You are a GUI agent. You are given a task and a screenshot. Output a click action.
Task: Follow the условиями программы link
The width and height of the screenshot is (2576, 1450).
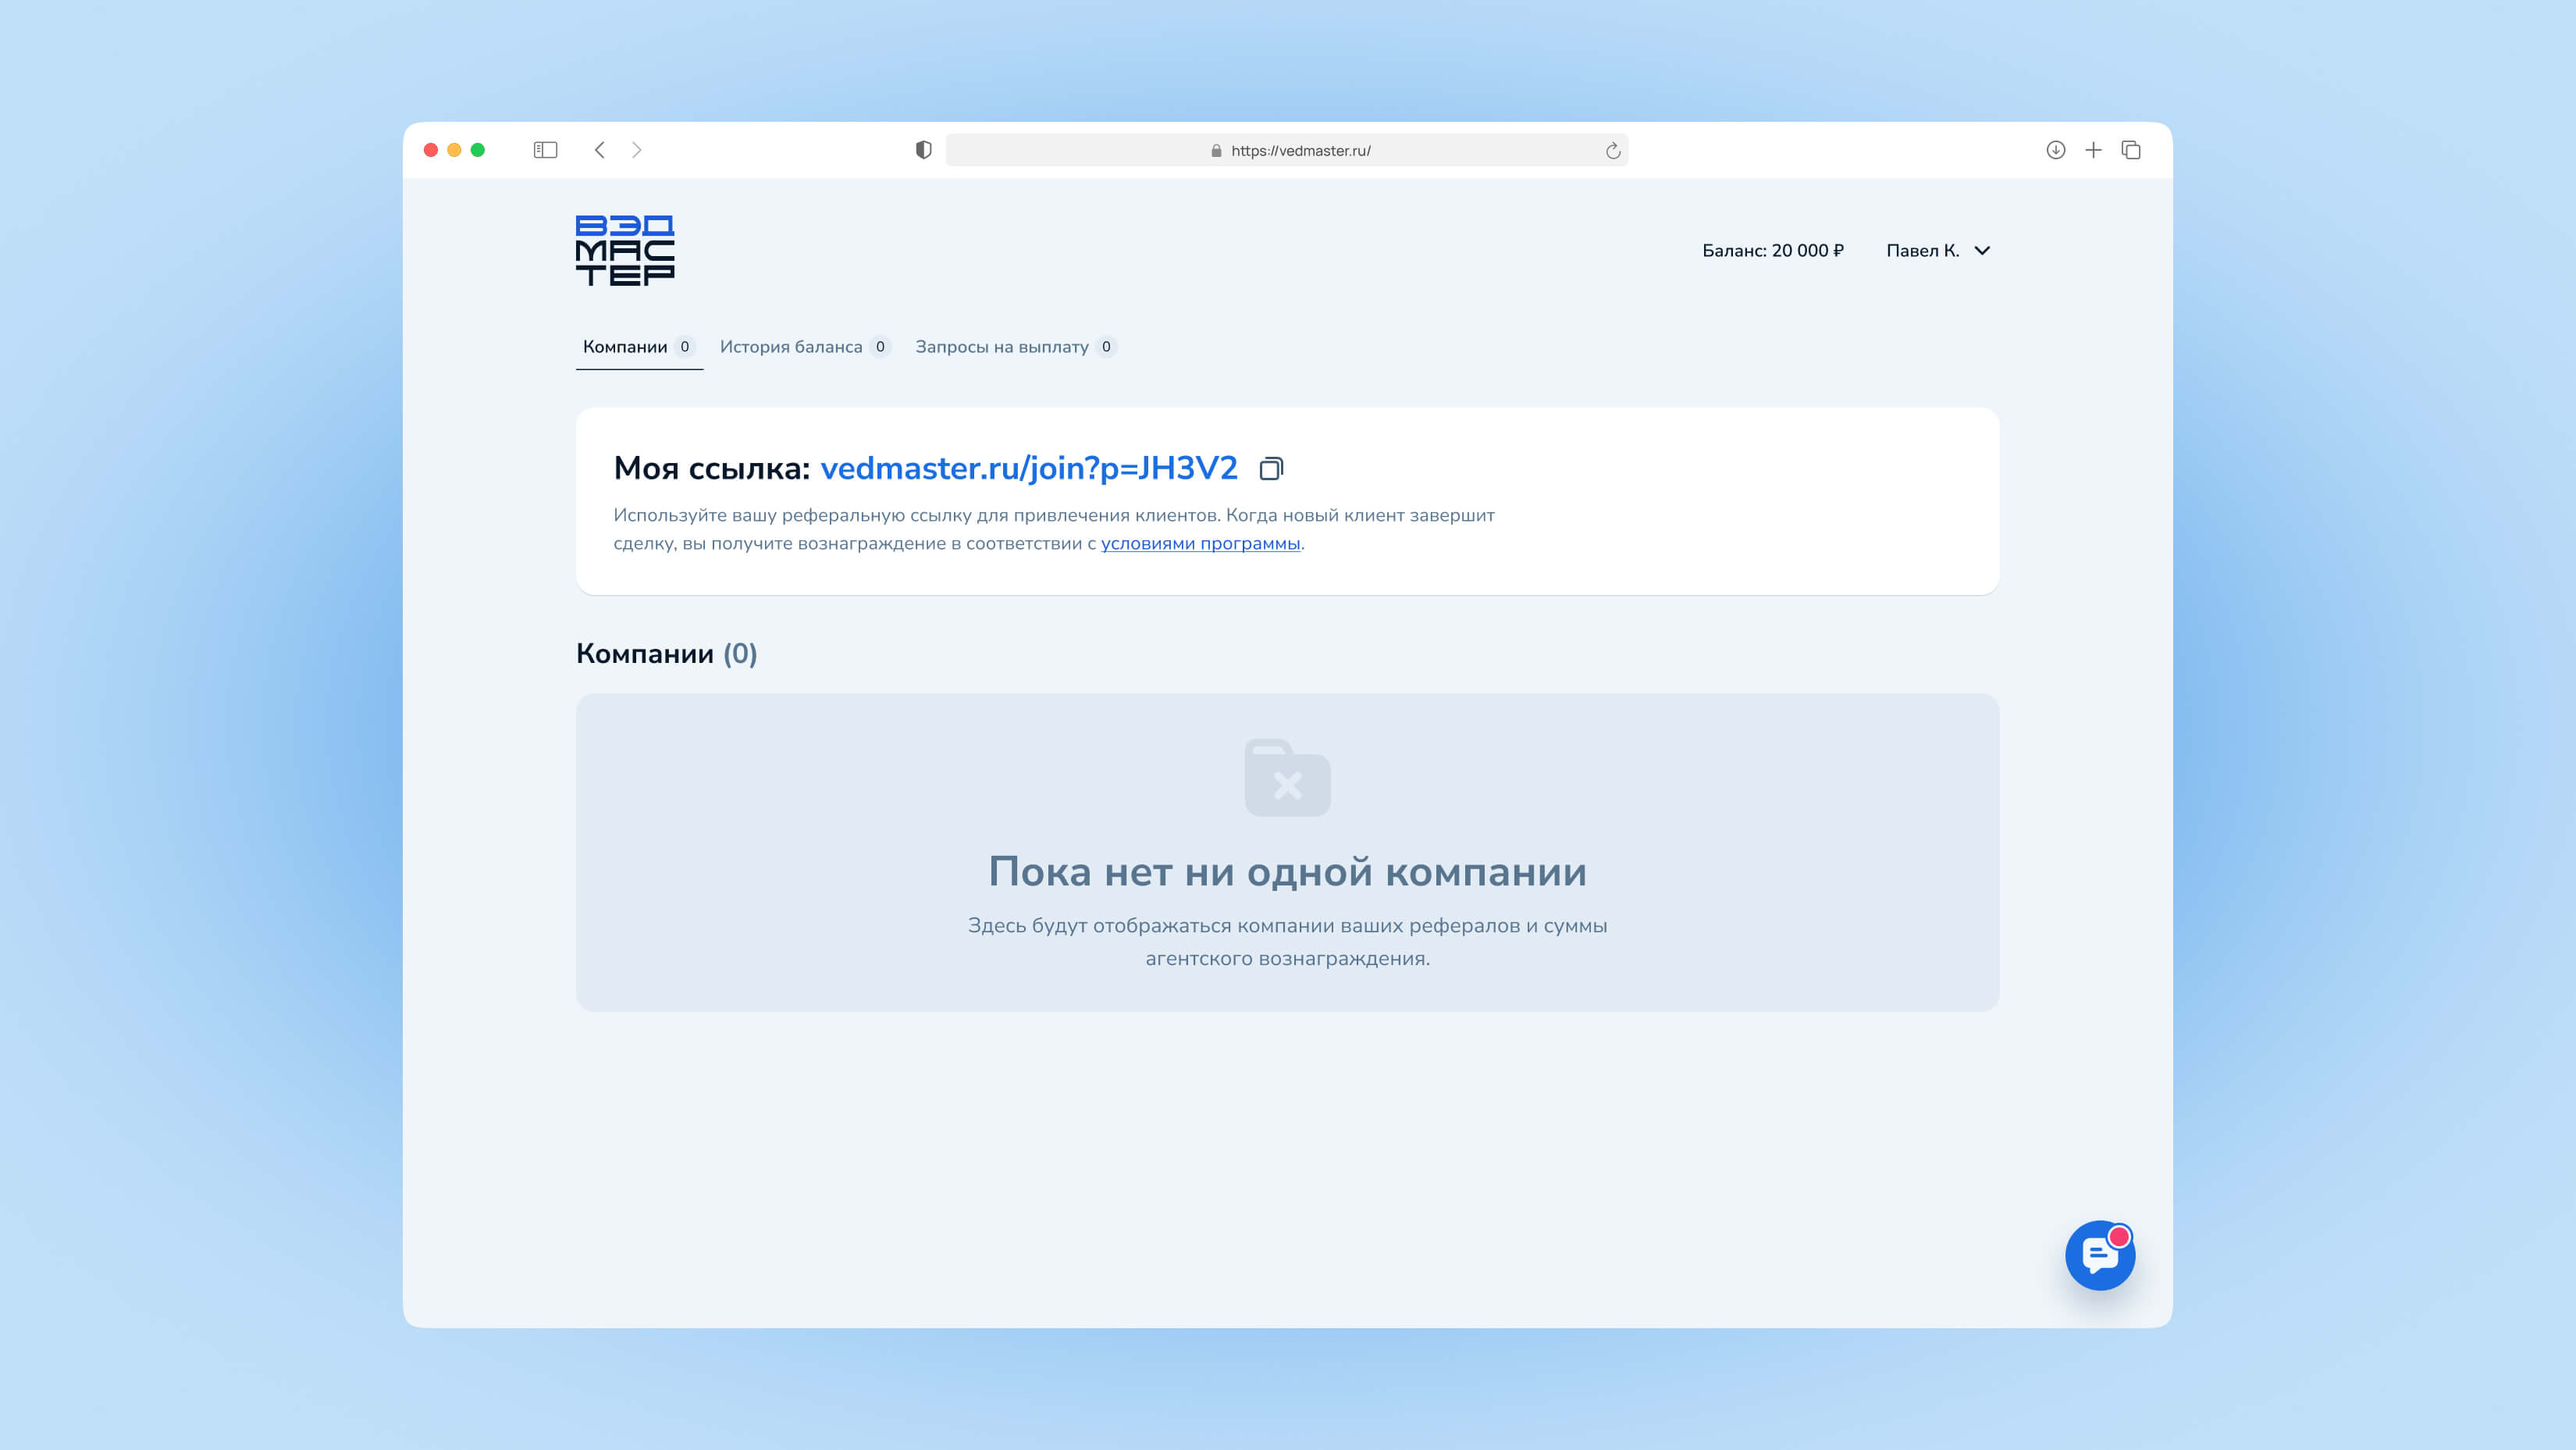point(1200,544)
